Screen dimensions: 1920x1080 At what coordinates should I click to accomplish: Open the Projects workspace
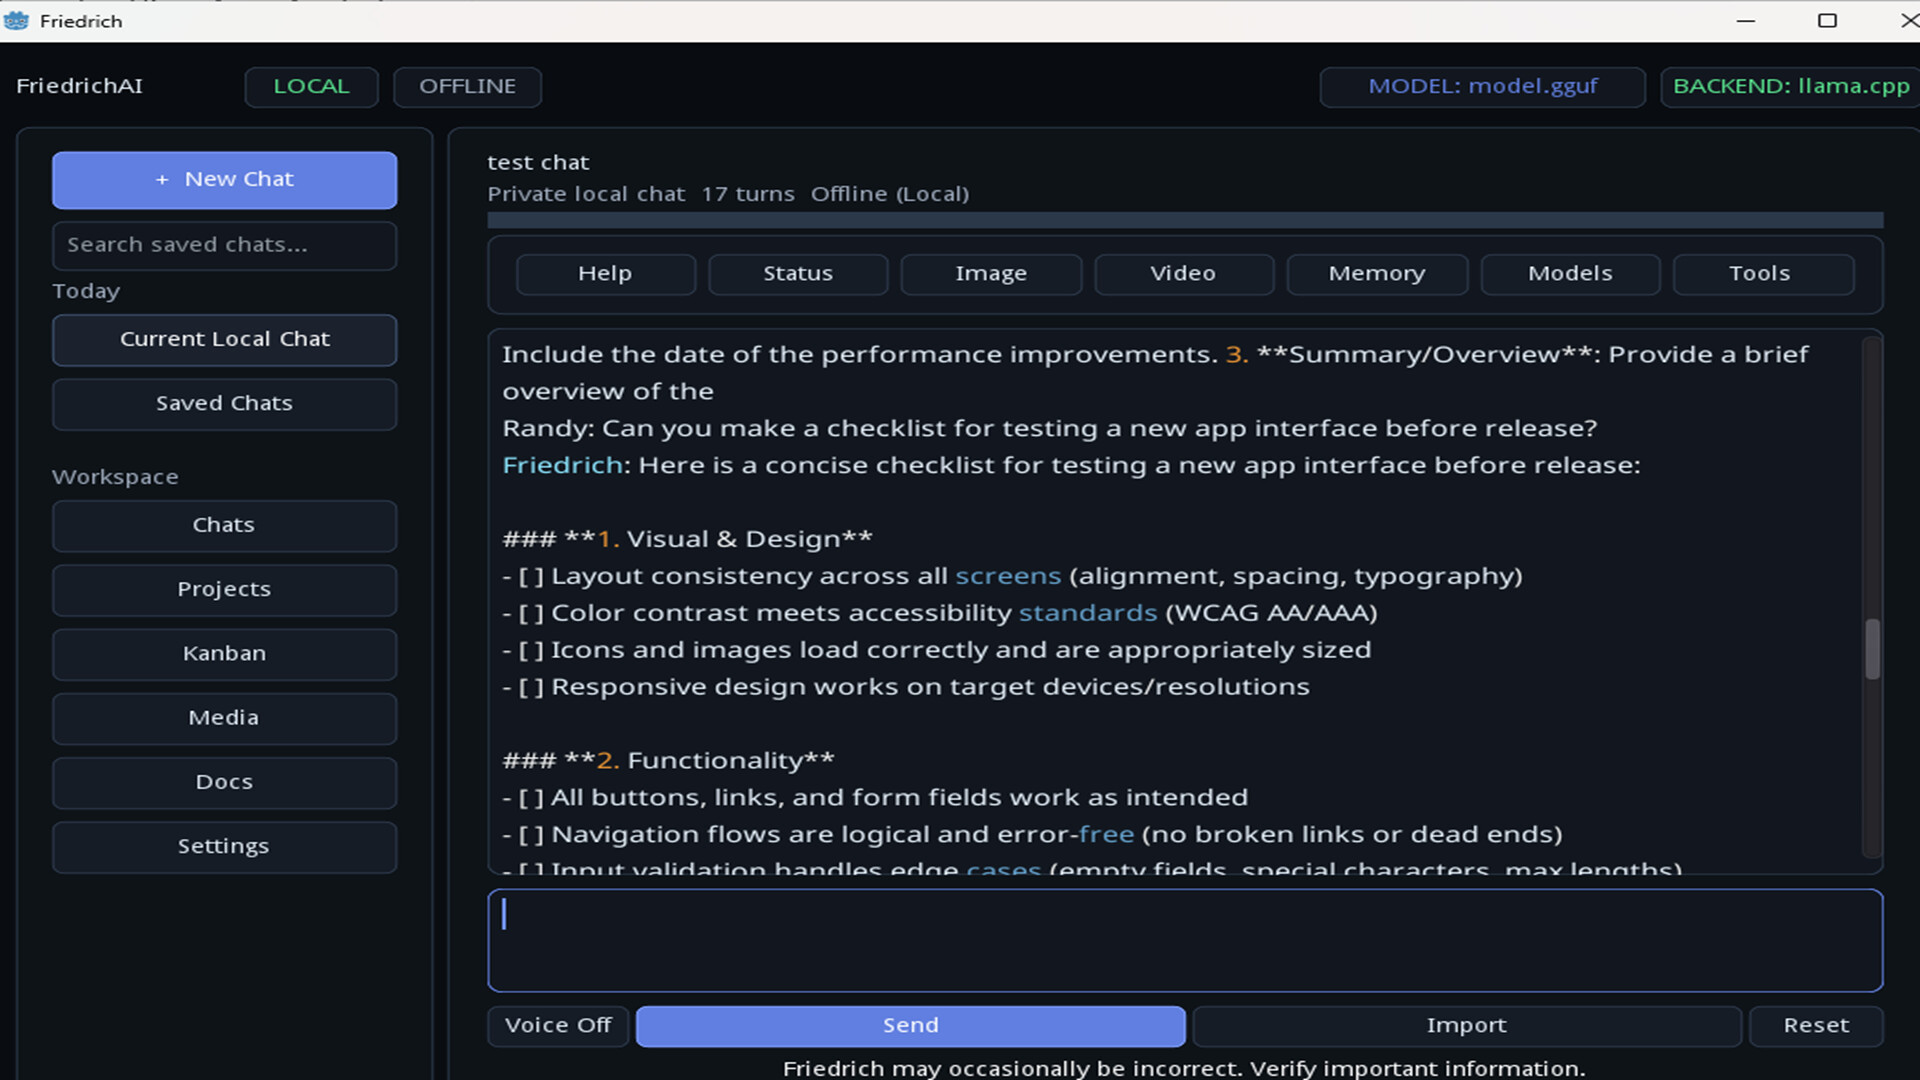(224, 590)
